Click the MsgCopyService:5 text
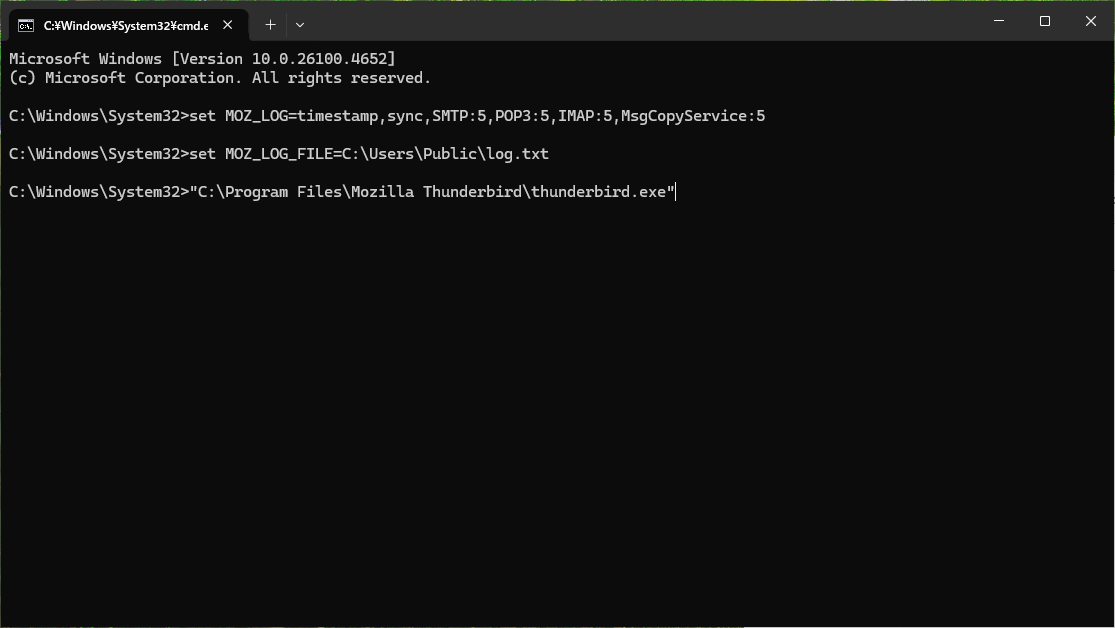 [692, 116]
